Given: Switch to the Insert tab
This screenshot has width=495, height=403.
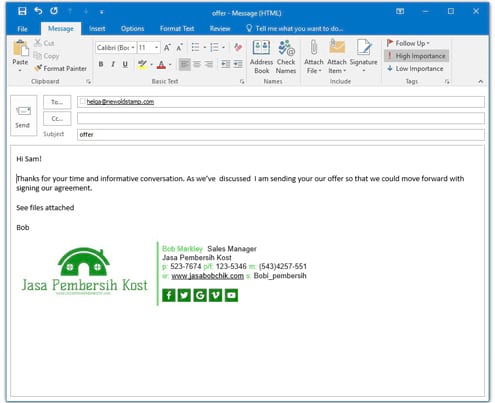Looking at the screenshot, I should tap(97, 29).
